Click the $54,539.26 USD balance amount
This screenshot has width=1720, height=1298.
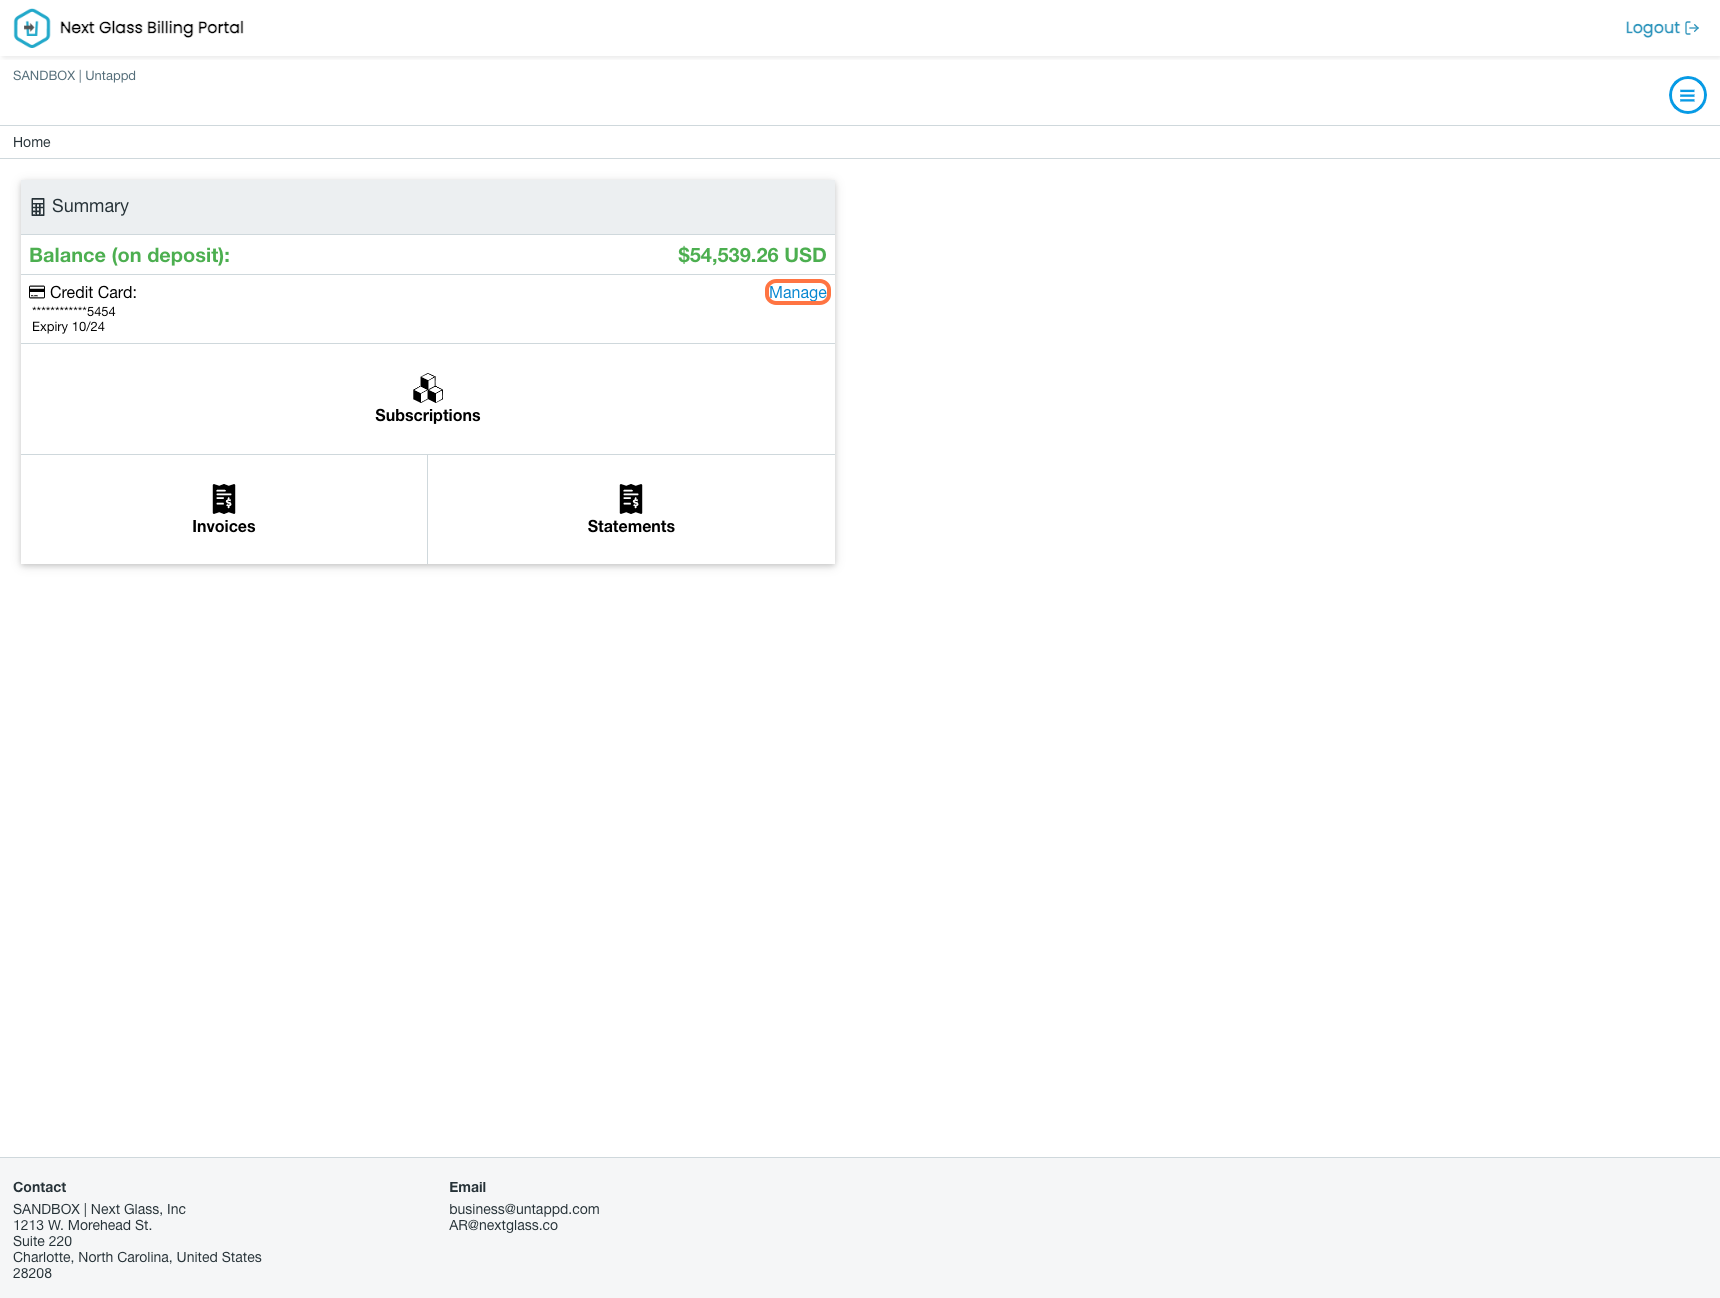tap(751, 255)
